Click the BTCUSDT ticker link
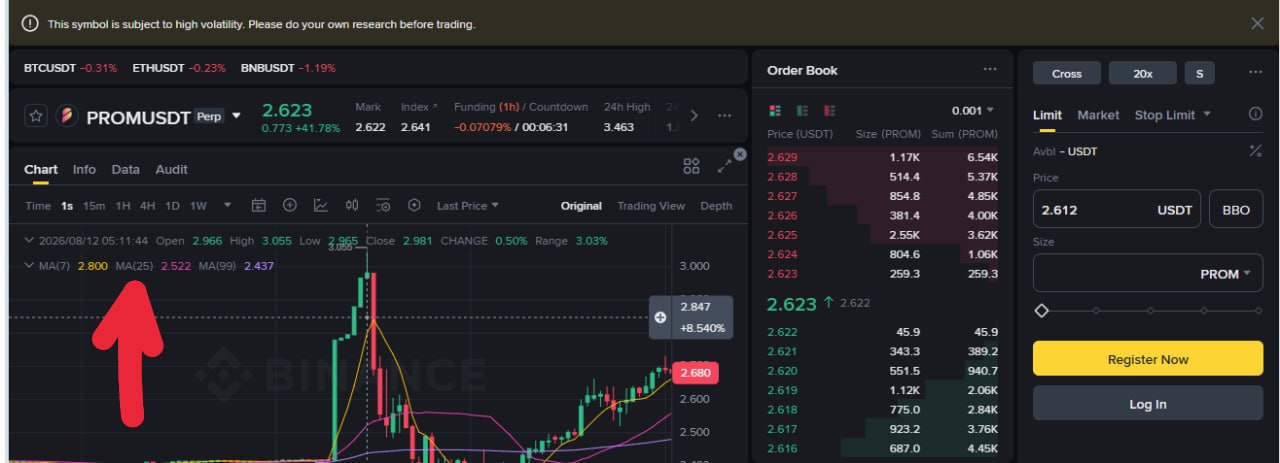This screenshot has width=1280, height=463. [x=70, y=68]
